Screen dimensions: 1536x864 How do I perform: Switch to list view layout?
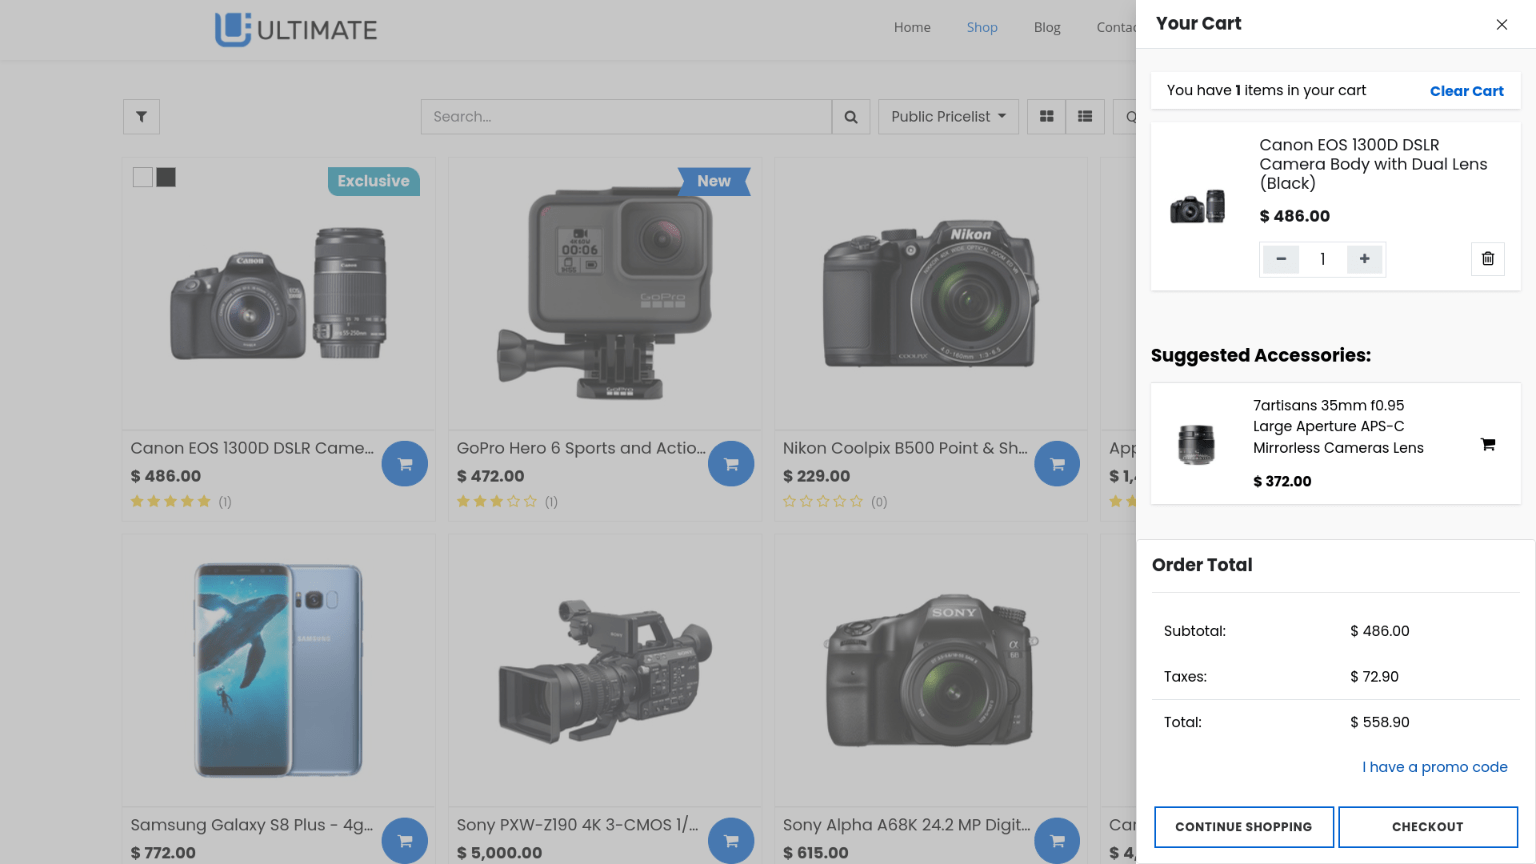[x=1085, y=117]
